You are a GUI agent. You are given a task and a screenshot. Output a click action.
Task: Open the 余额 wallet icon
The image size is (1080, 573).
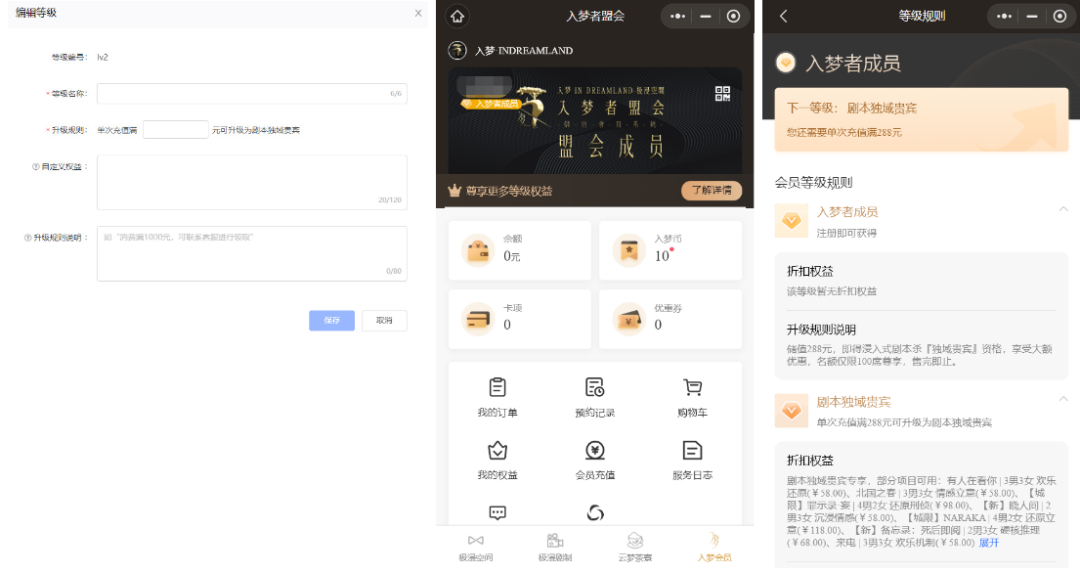pyautogui.click(x=478, y=251)
